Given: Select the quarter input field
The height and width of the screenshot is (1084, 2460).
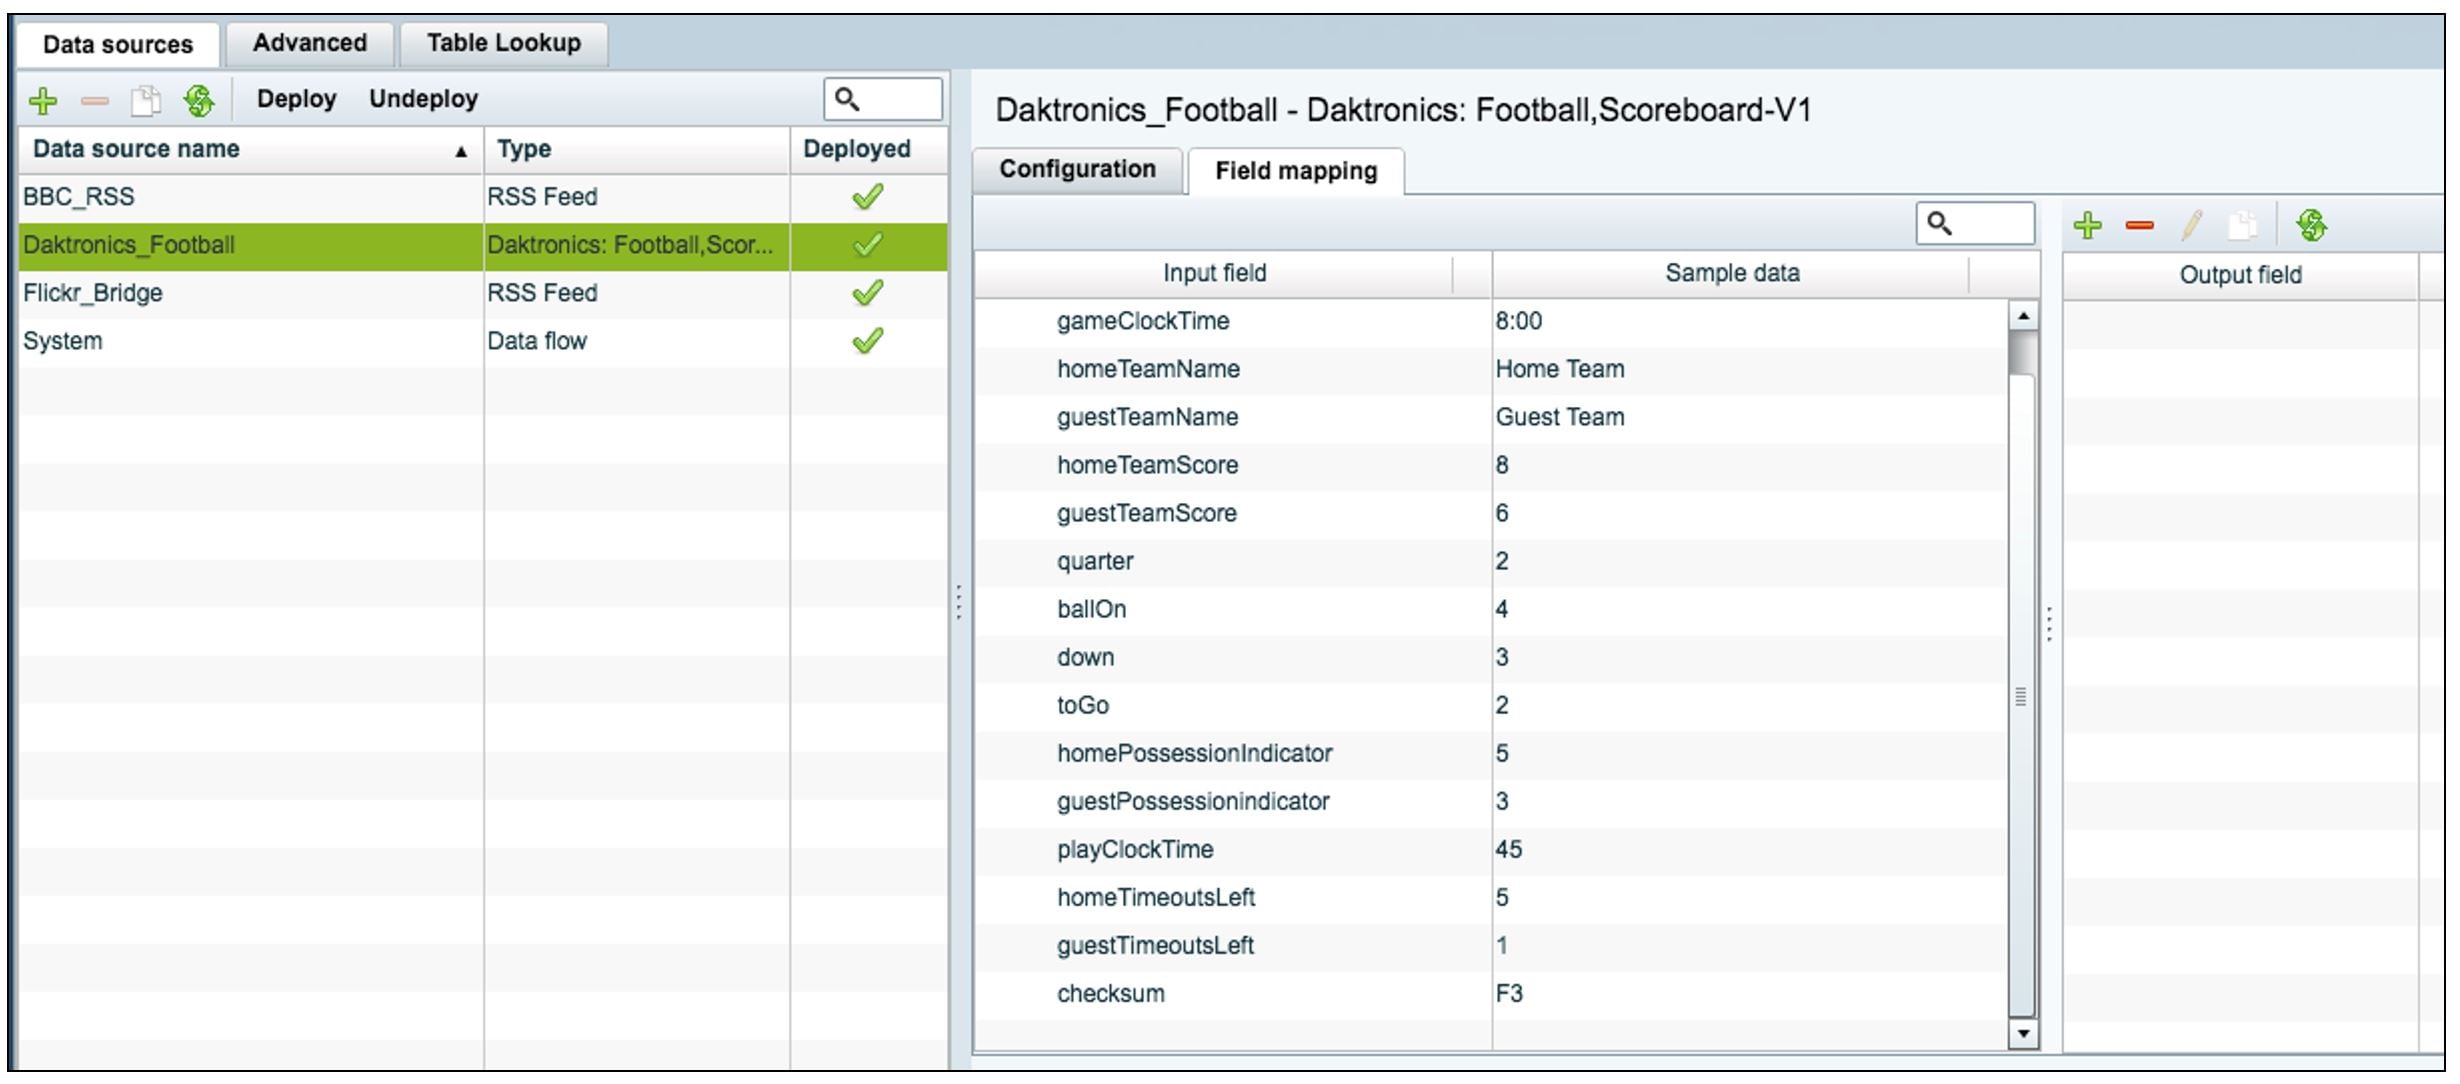Looking at the screenshot, I should [x=1095, y=561].
